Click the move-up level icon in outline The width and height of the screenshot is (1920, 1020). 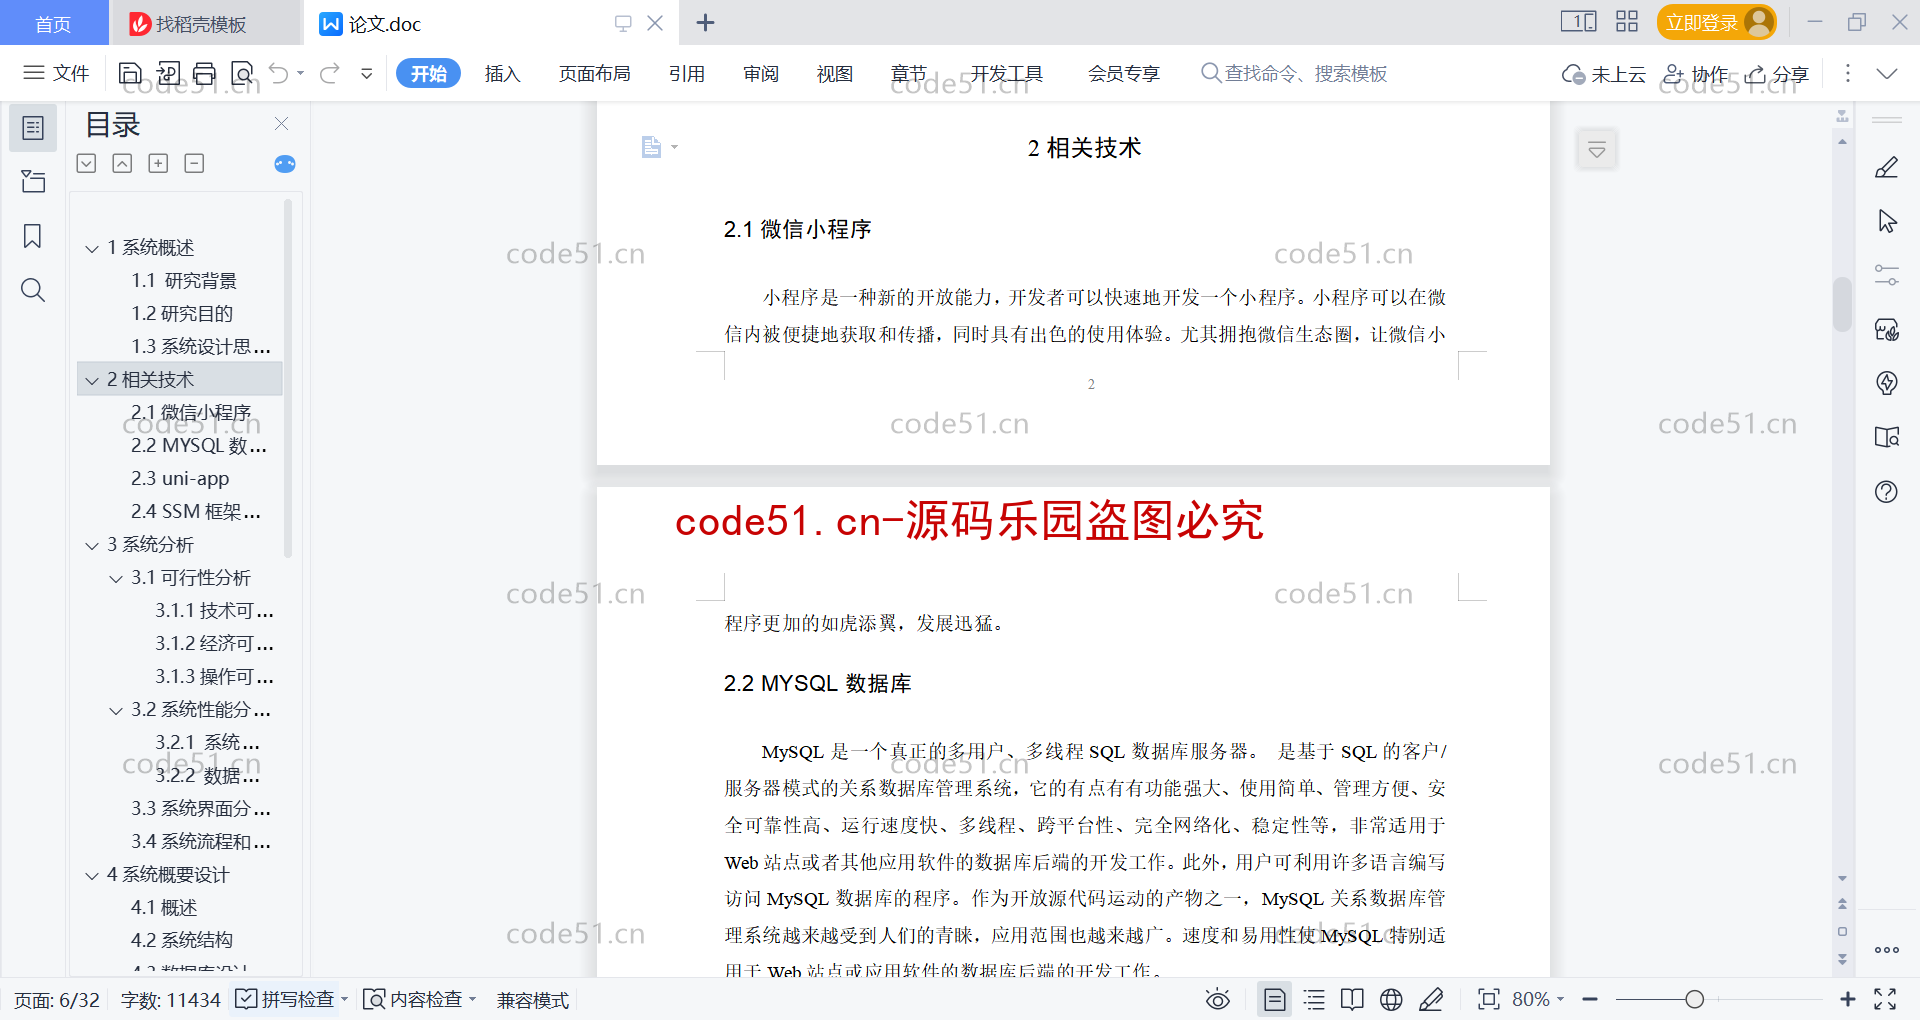click(122, 163)
